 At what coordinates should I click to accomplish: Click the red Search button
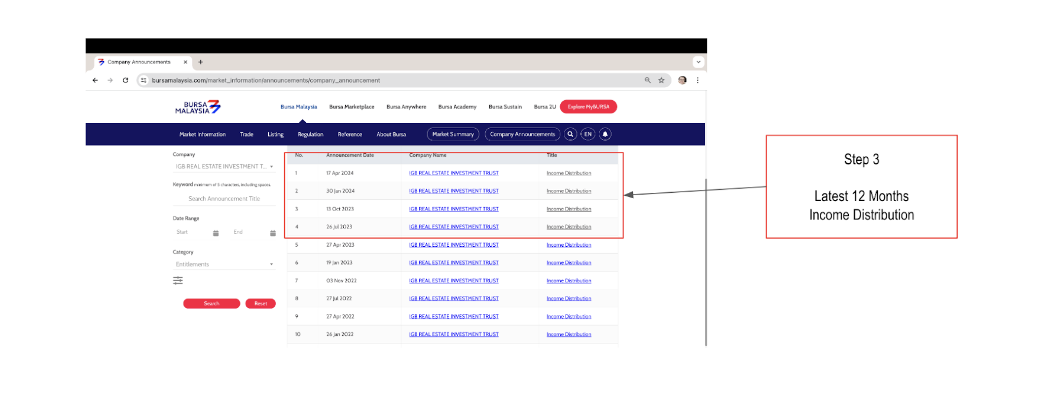211,304
